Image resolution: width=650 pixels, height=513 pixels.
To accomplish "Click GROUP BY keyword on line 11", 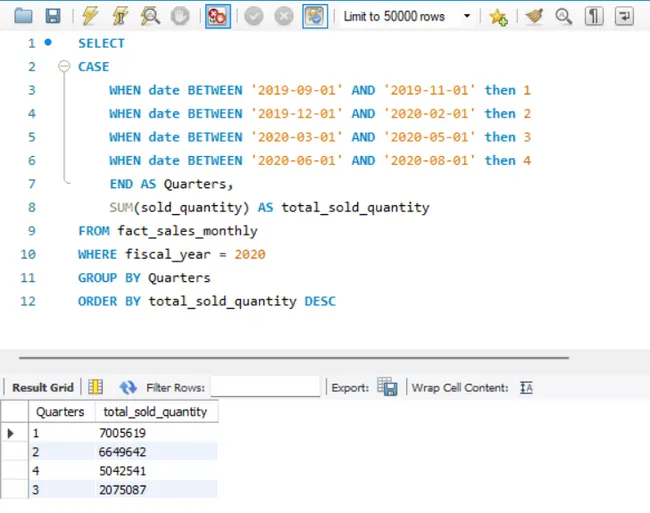I will click(109, 278).
